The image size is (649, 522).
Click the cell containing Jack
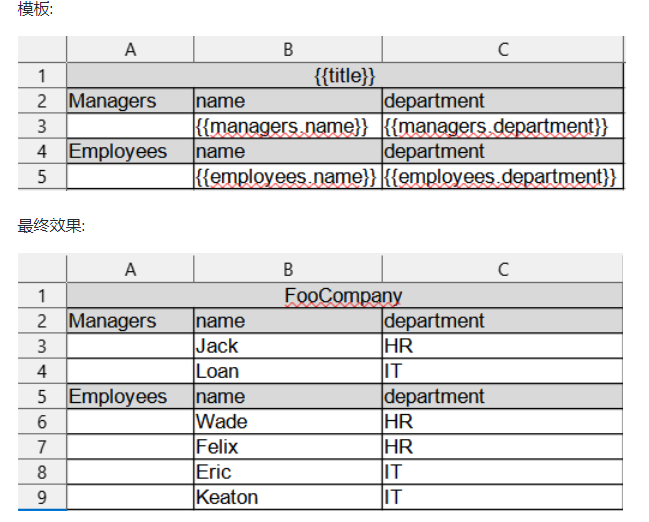287,346
